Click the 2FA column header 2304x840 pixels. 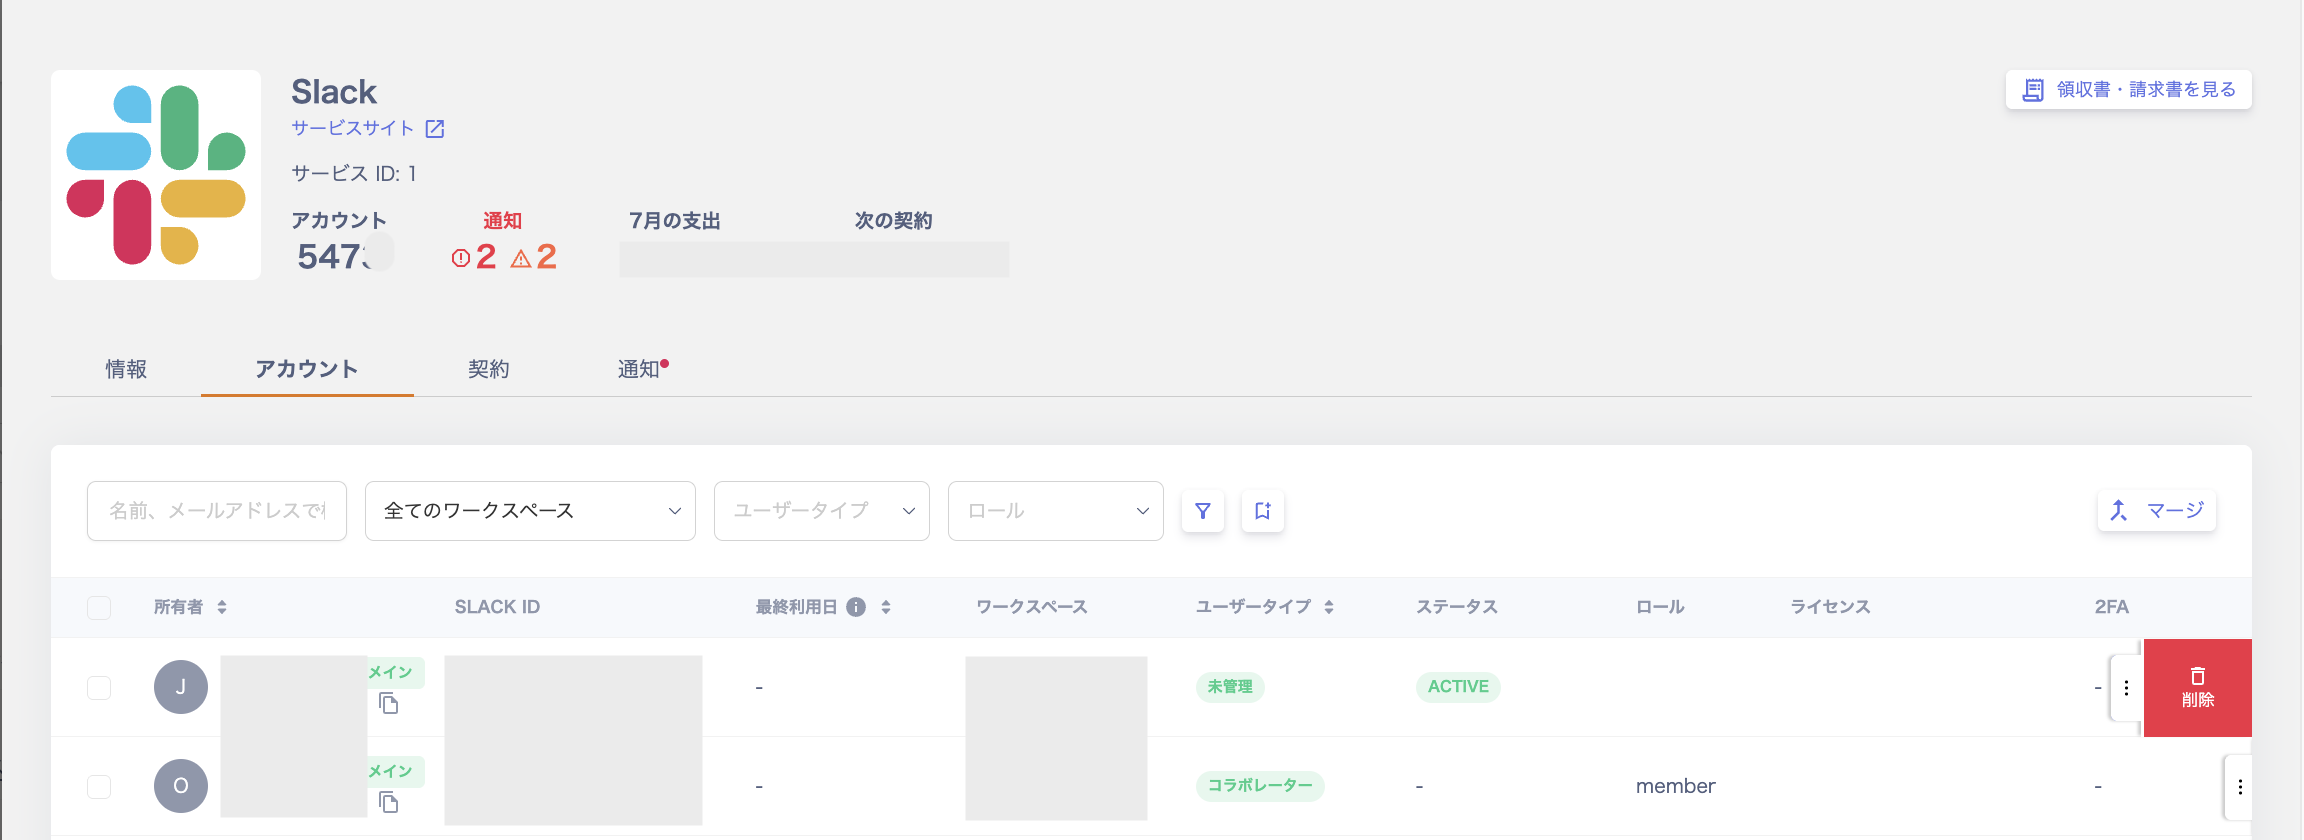tap(2112, 607)
